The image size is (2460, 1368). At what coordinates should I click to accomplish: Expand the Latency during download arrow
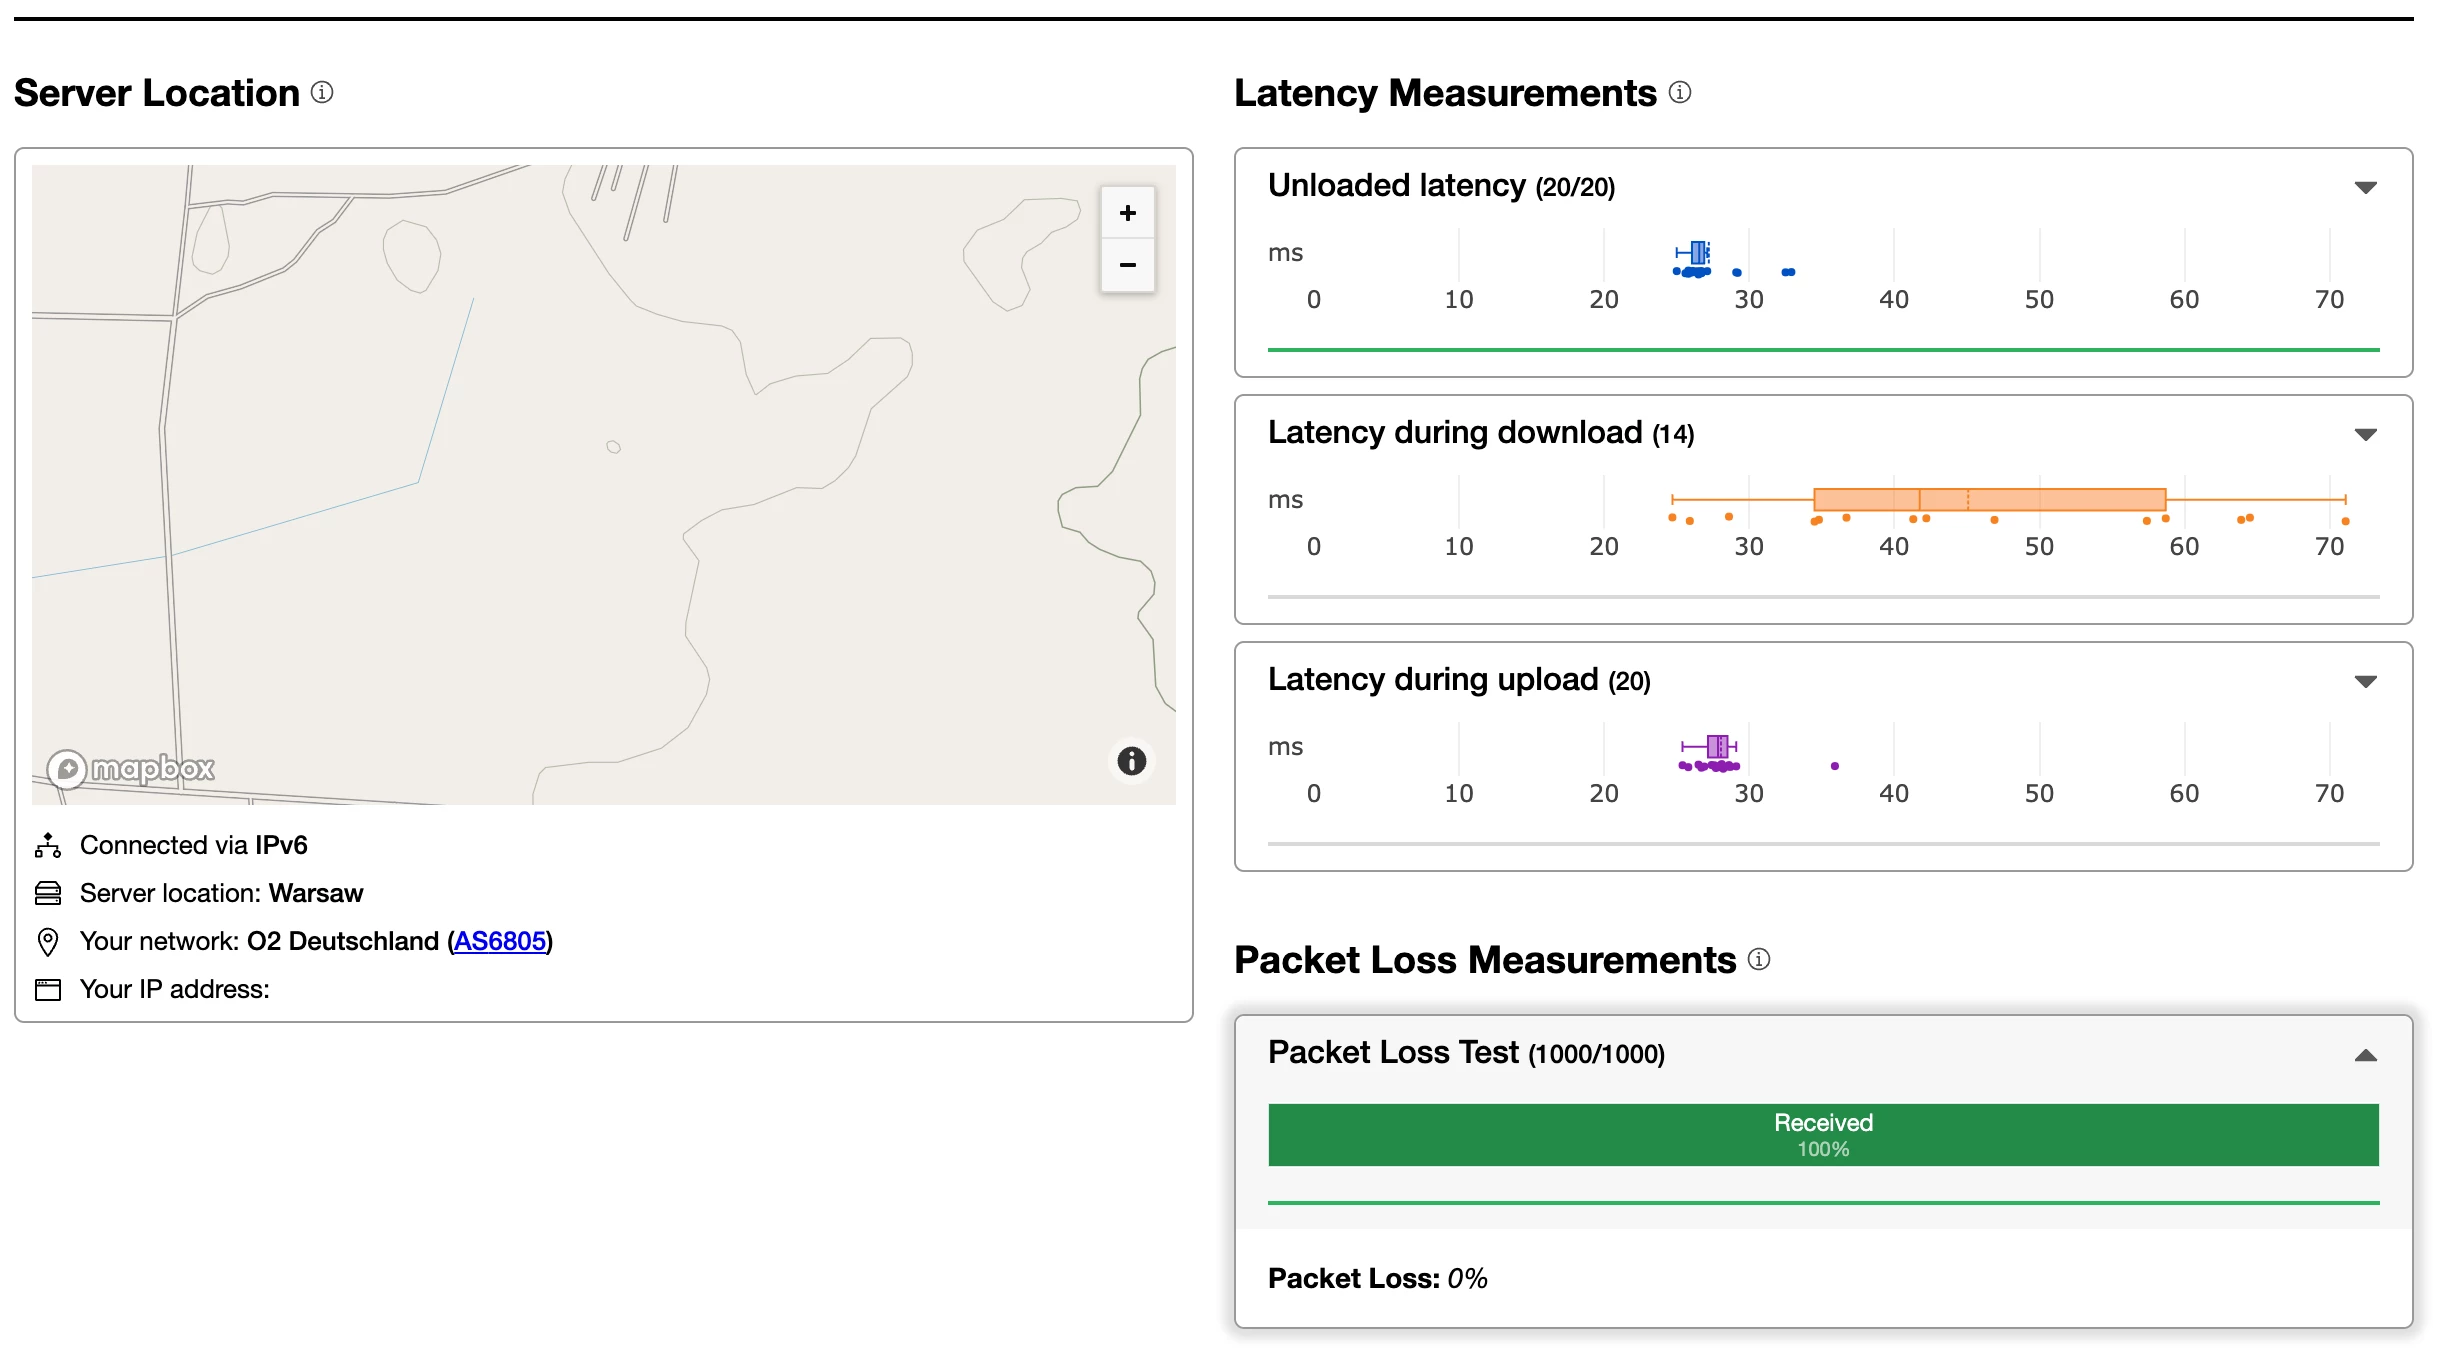coord(2365,434)
